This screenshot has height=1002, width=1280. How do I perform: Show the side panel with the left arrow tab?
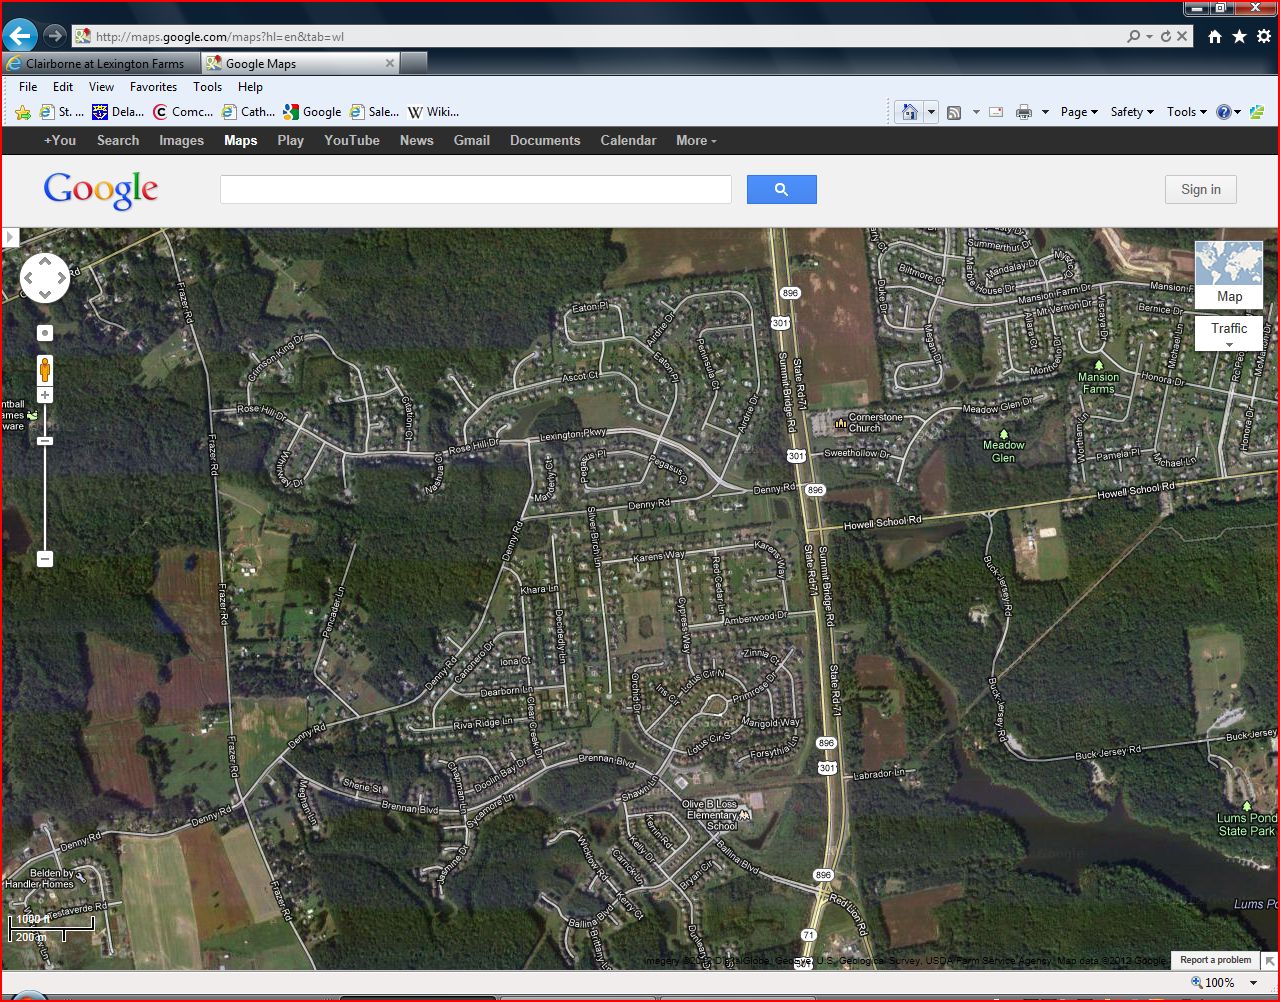coord(10,238)
